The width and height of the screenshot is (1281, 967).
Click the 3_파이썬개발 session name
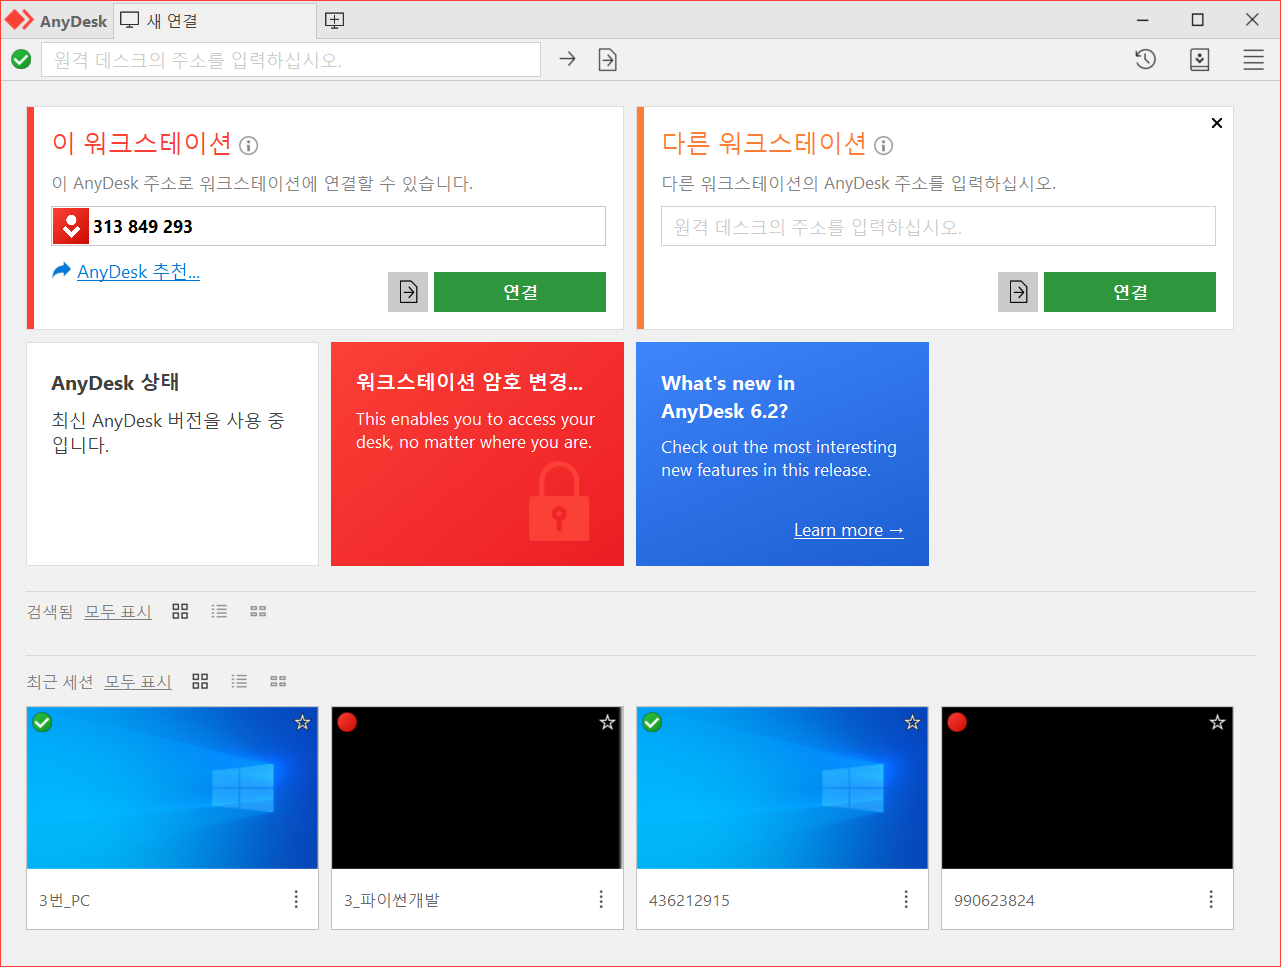(x=392, y=900)
